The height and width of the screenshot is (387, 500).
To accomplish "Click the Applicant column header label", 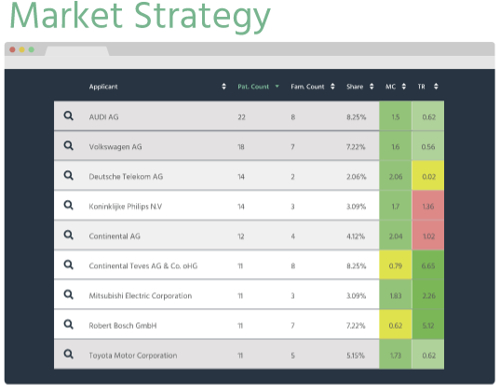I will pos(103,87).
